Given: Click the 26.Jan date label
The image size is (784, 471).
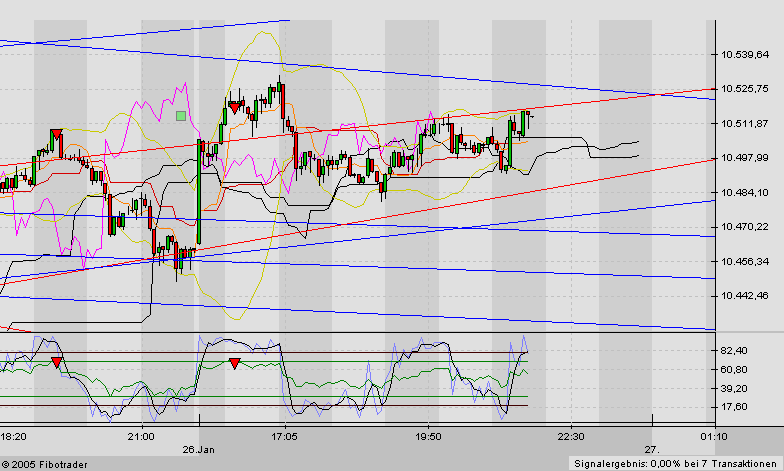Looking at the screenshot, I should click(198, 450).
